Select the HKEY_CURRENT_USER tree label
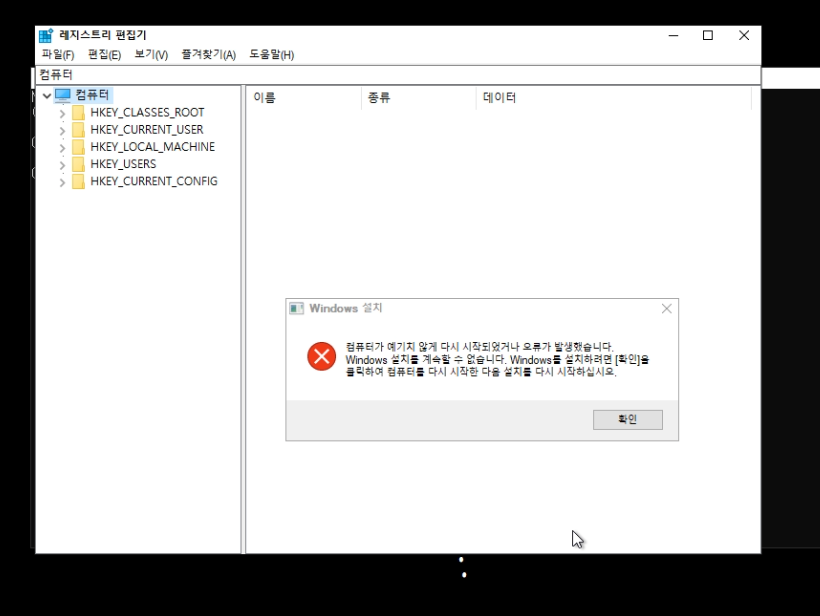Screen dimensions: 820x616 (146, 130)
